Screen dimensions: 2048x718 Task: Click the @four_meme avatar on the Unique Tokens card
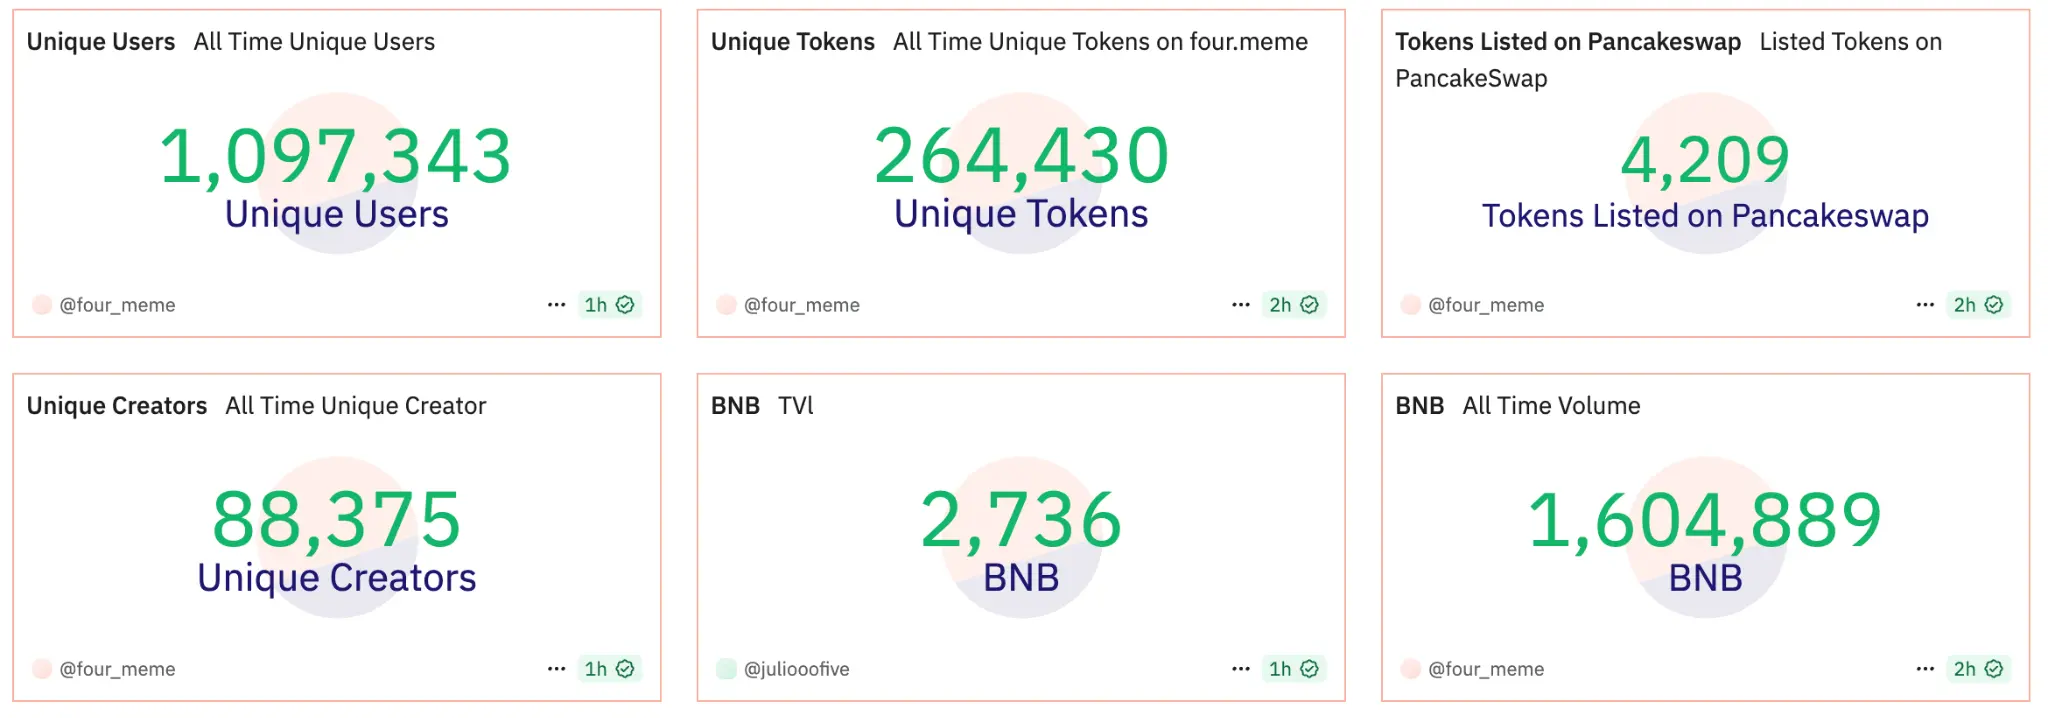point(725,304)
